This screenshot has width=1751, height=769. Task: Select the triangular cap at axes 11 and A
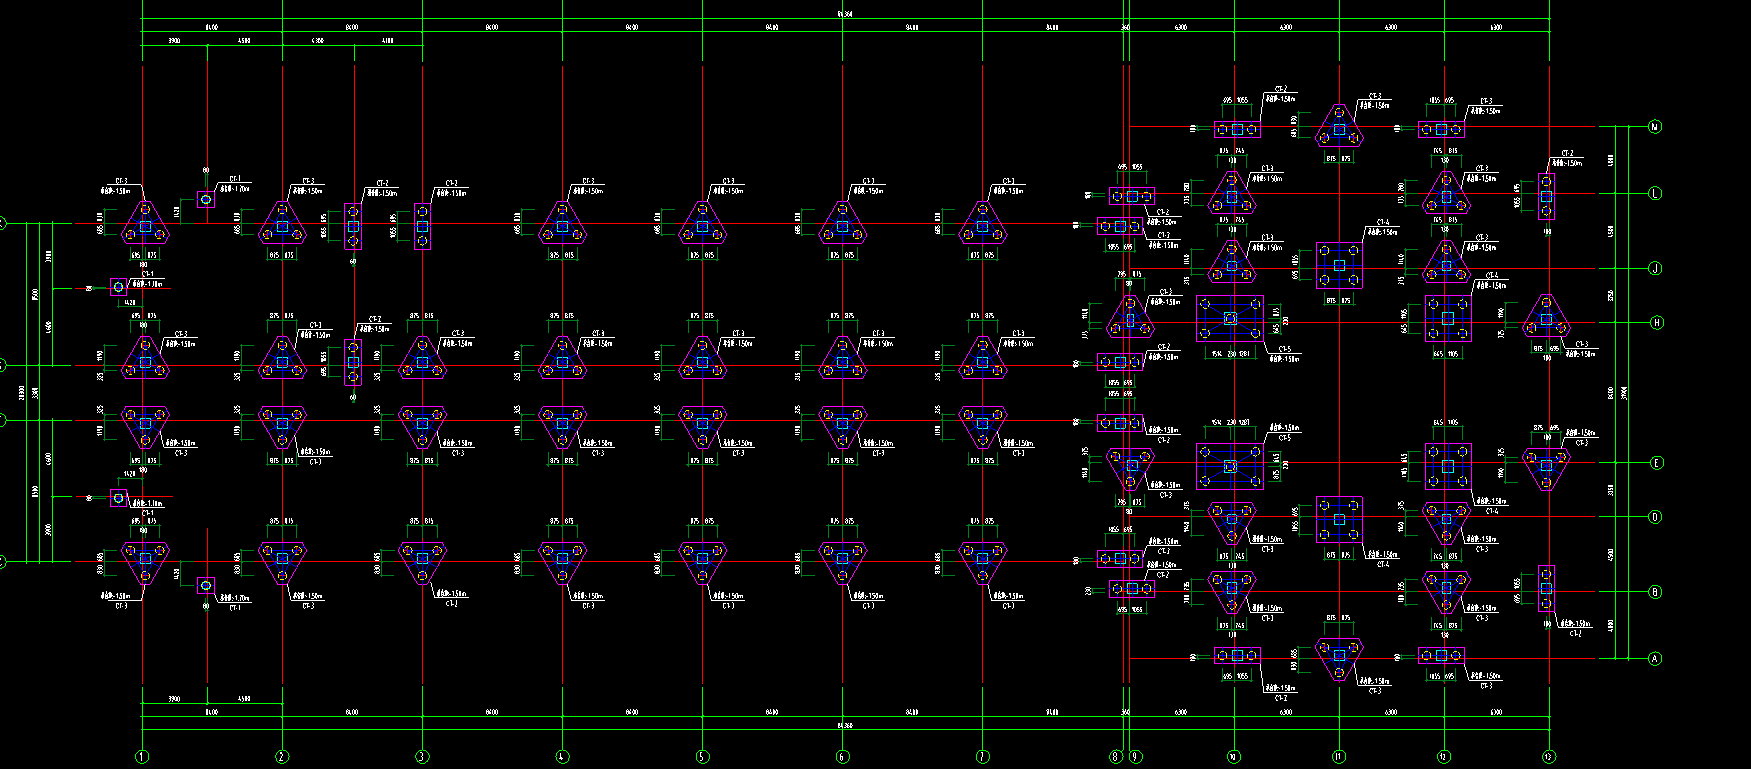pyautogui.click(x=1339, y=660)
